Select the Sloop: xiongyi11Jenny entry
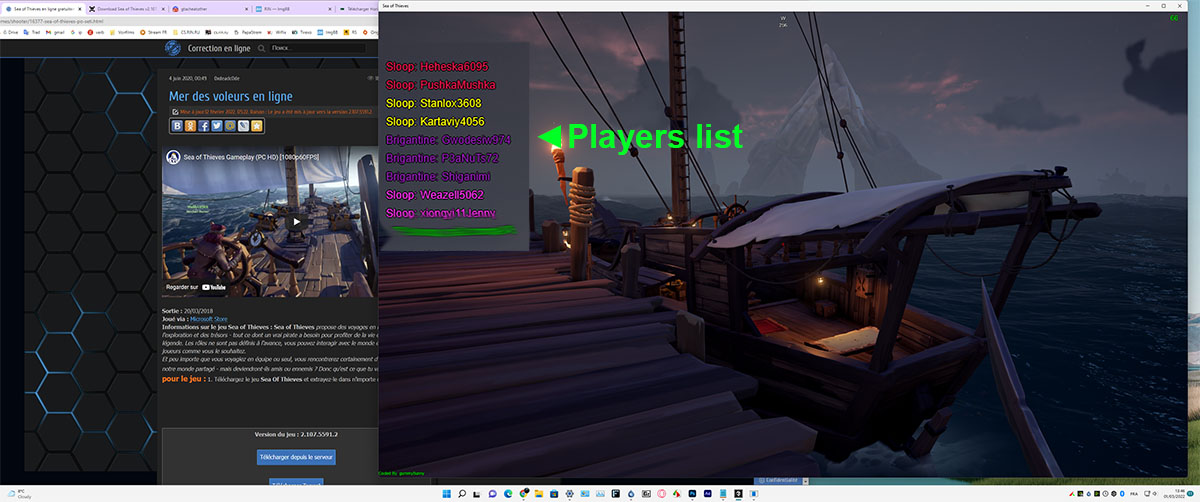The height and width of the screenshot is (502, 1200). pos(440,214)
